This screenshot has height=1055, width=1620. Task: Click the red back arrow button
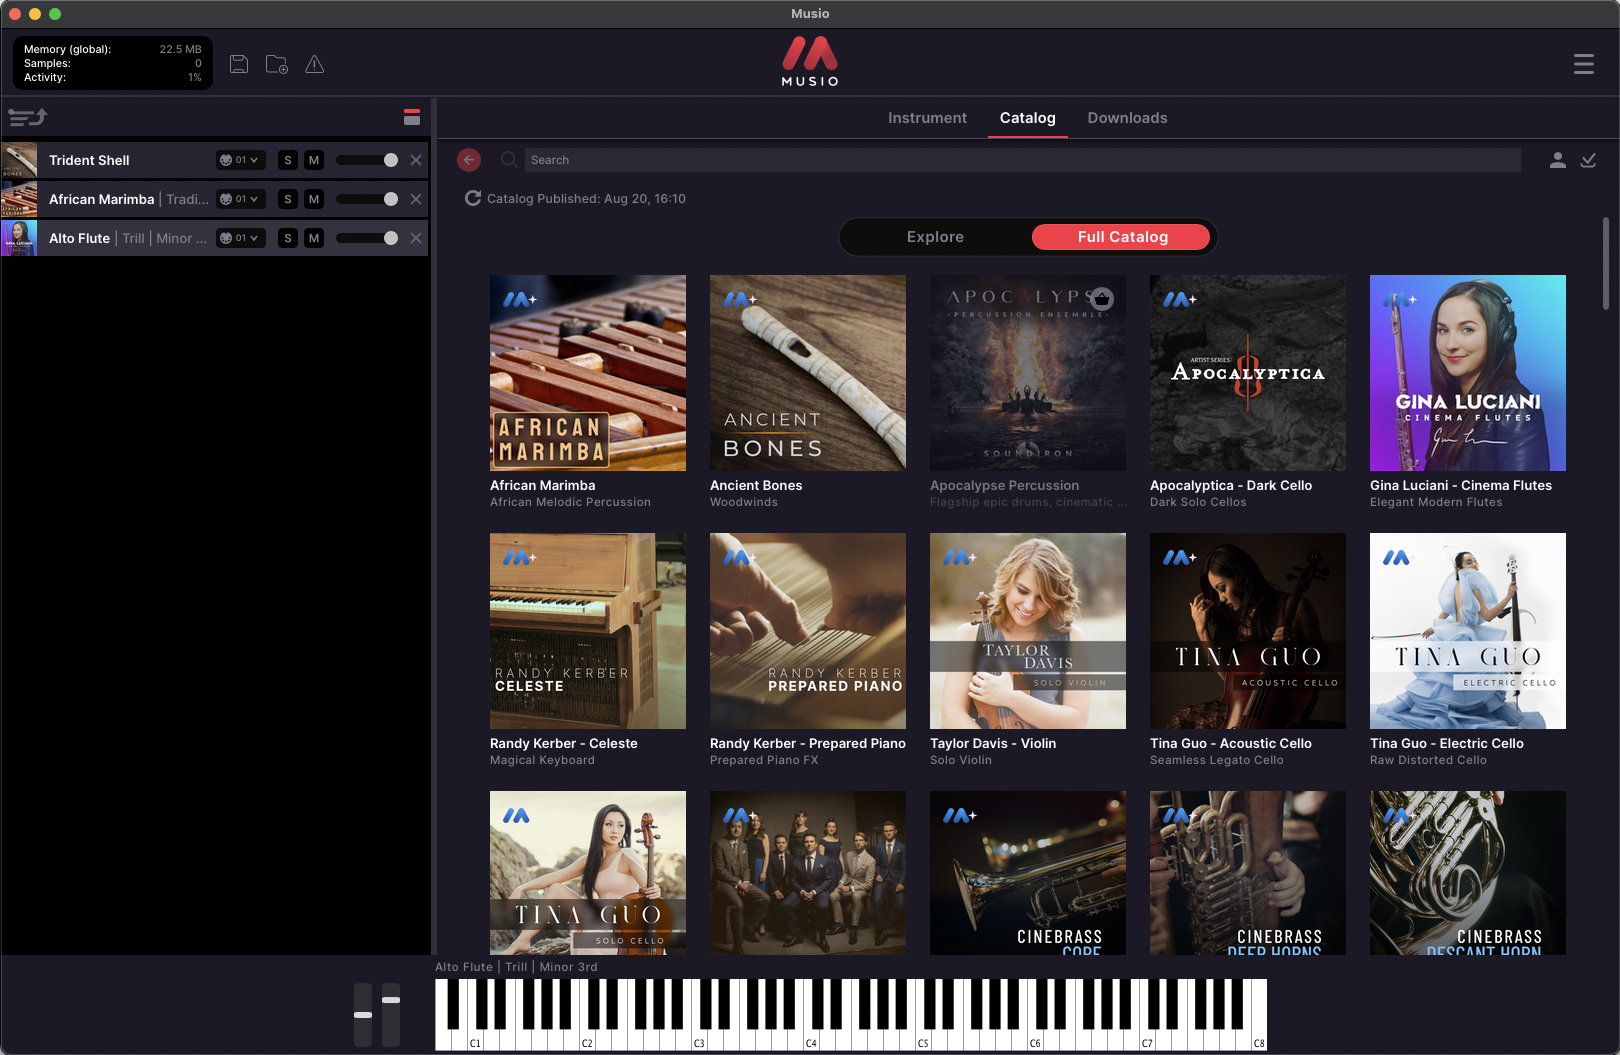(x=469, y=160)
